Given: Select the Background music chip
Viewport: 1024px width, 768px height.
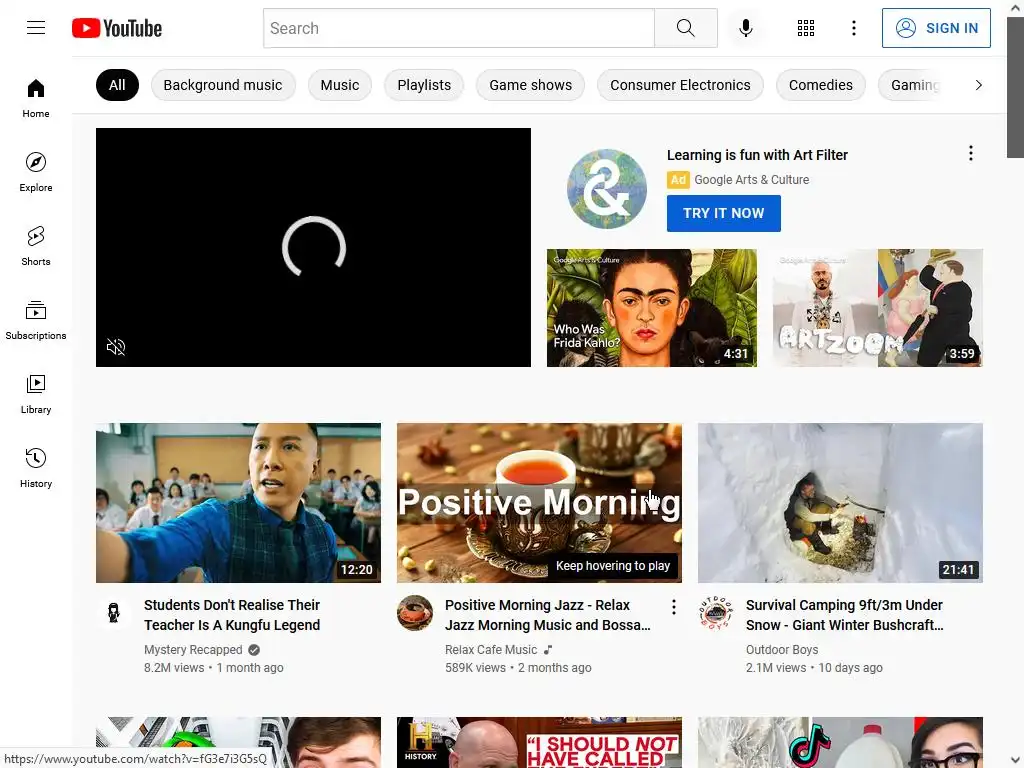Looking at the screenshot, I should click(x=223, y=85).
